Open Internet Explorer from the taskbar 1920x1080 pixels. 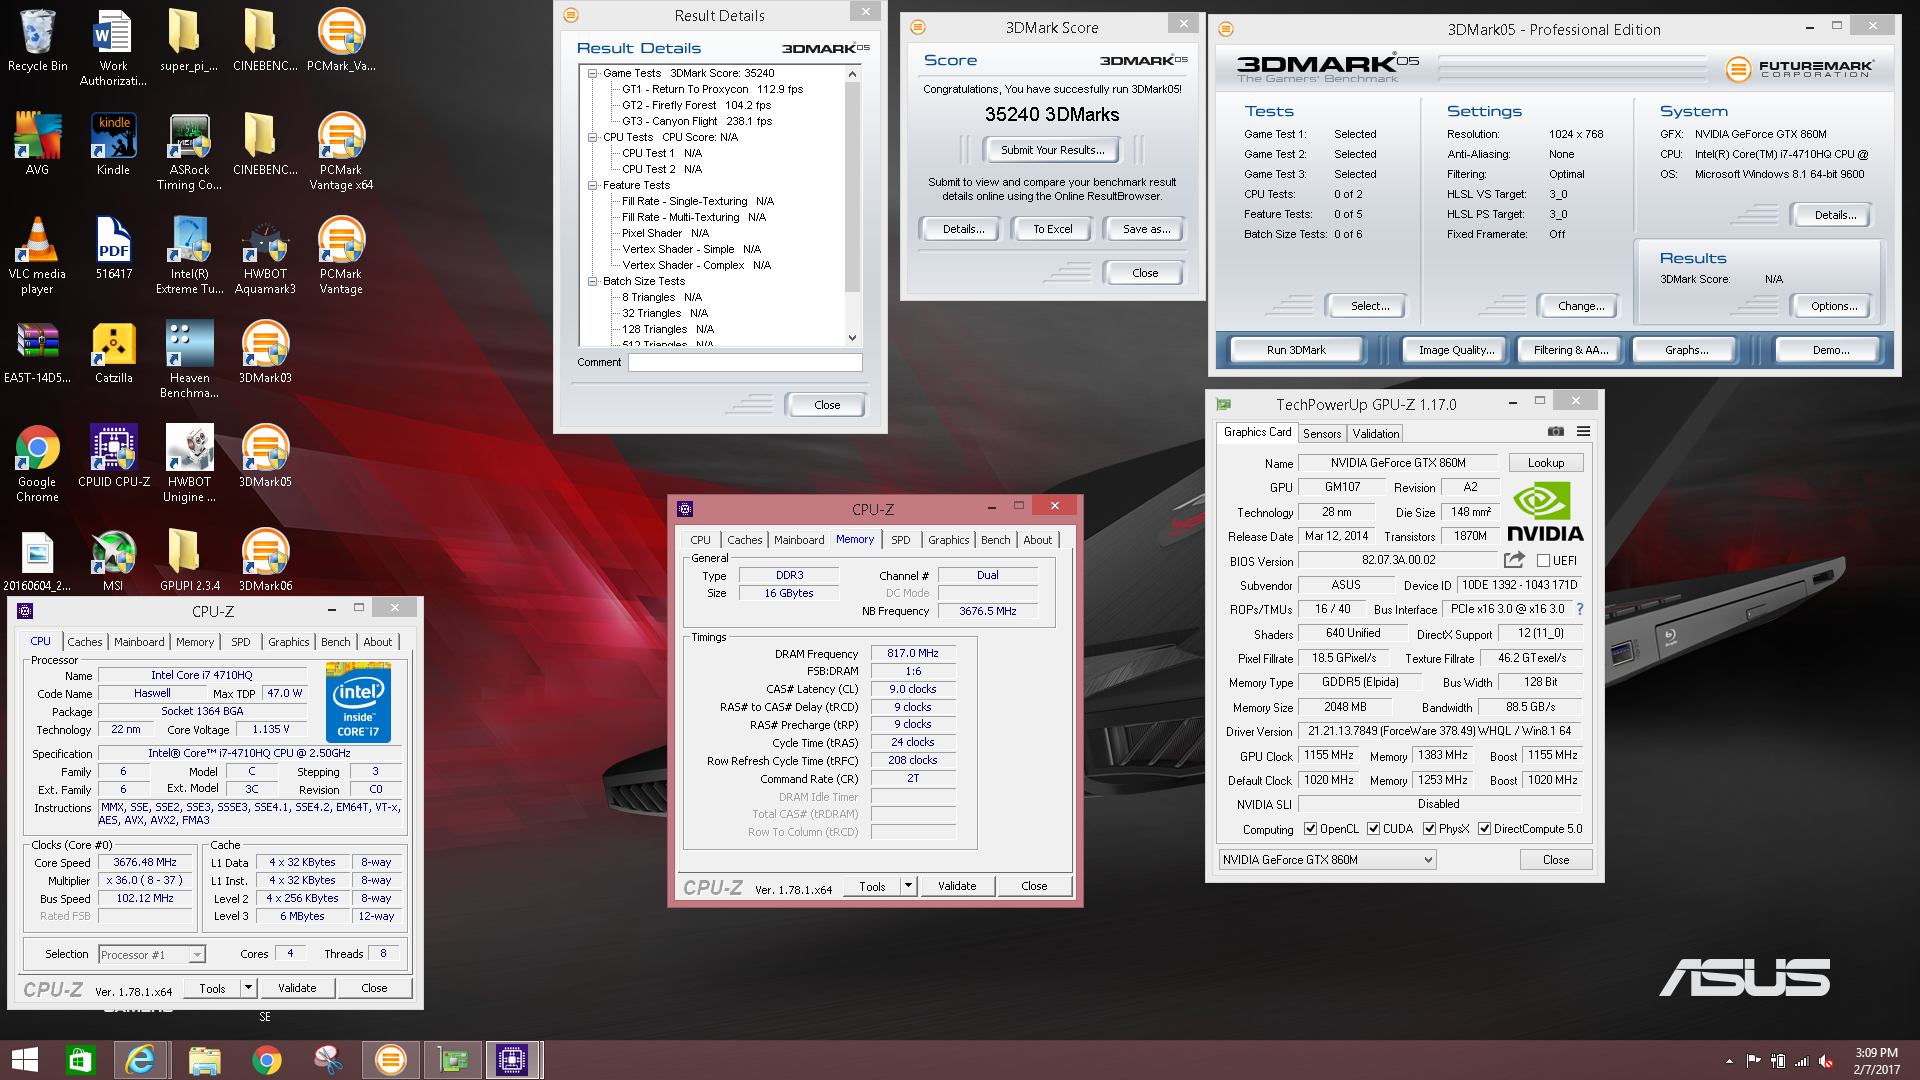pyautogui.click(x=140, y=1060)
